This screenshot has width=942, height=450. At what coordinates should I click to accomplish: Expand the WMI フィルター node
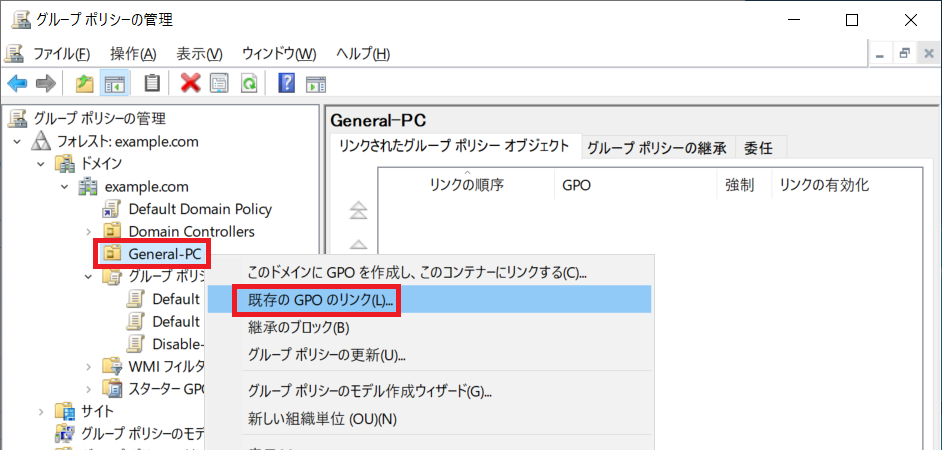89,366
